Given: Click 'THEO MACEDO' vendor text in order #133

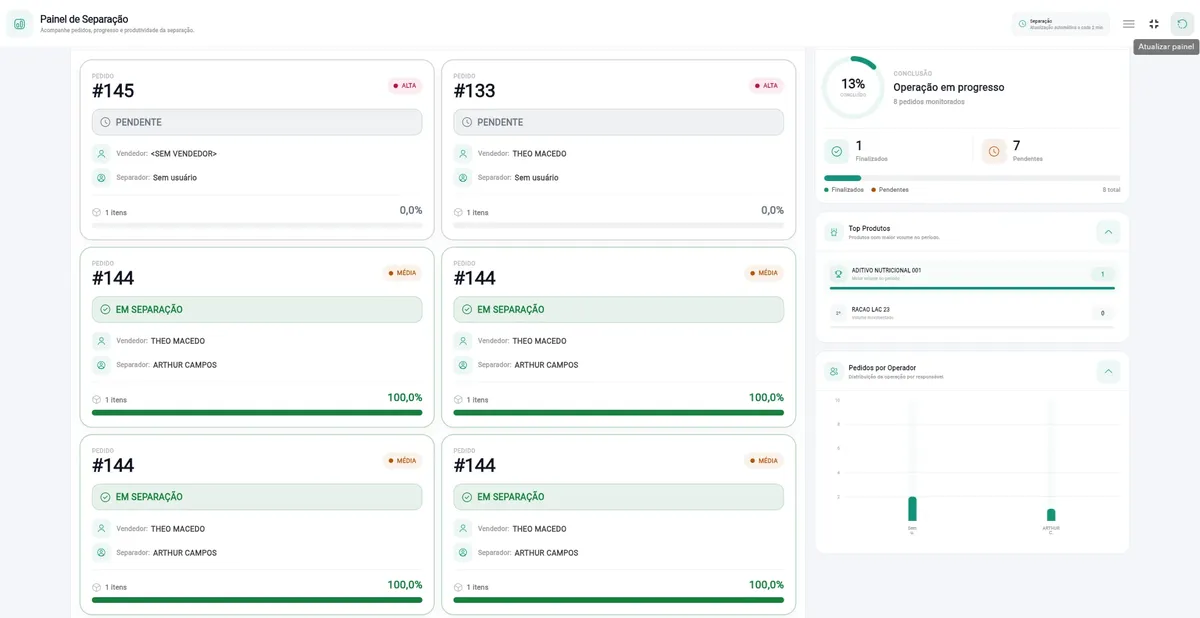Looking at the screenshot, I should pyautogui.click(x=539, y=154).
